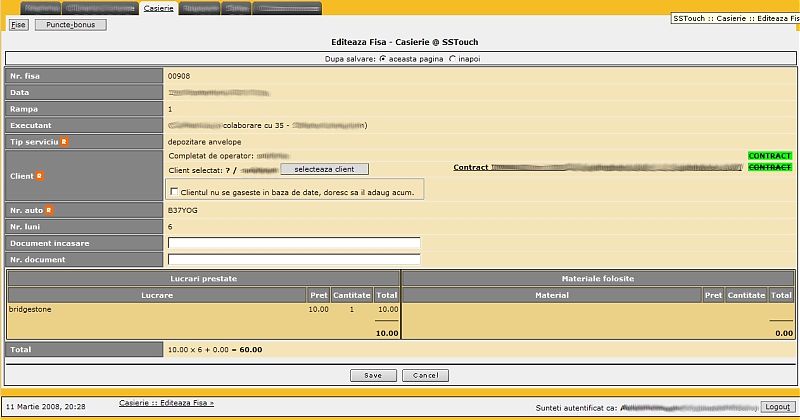
Task: Click the lower green CONTRACT badge
Action: click(770, 167)
